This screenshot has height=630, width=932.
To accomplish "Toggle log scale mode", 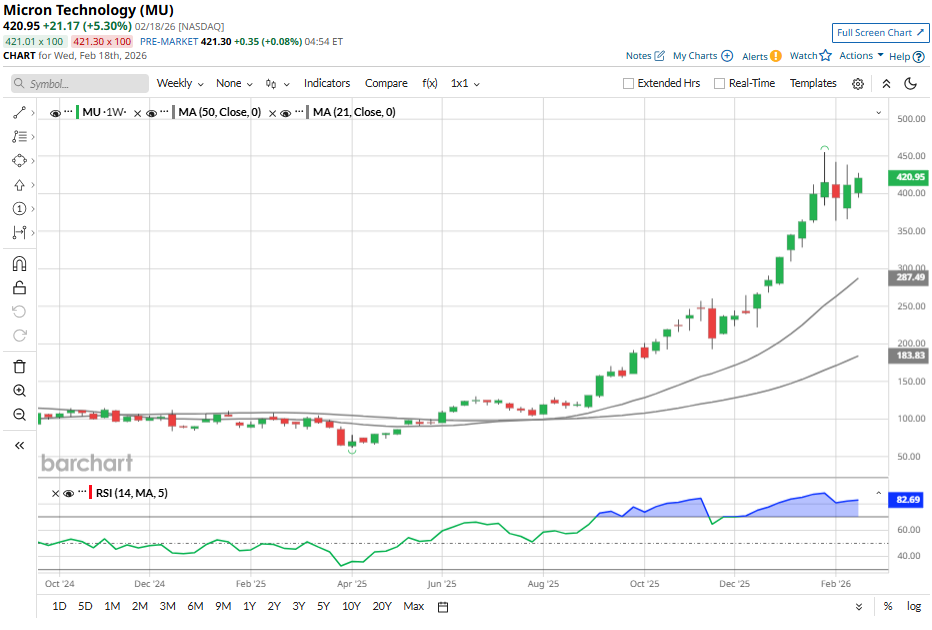I will (914, 606).
